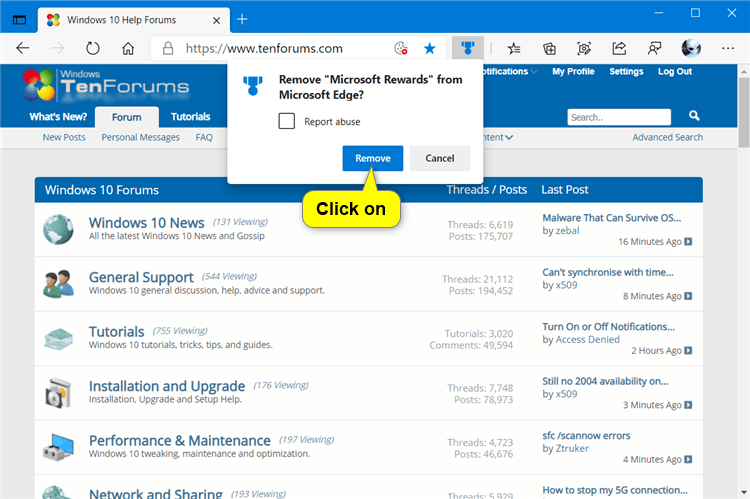Open New Posts submenu link
This screenshot has height=499, width=750.
pyautogui.click(x=64, y=137)
